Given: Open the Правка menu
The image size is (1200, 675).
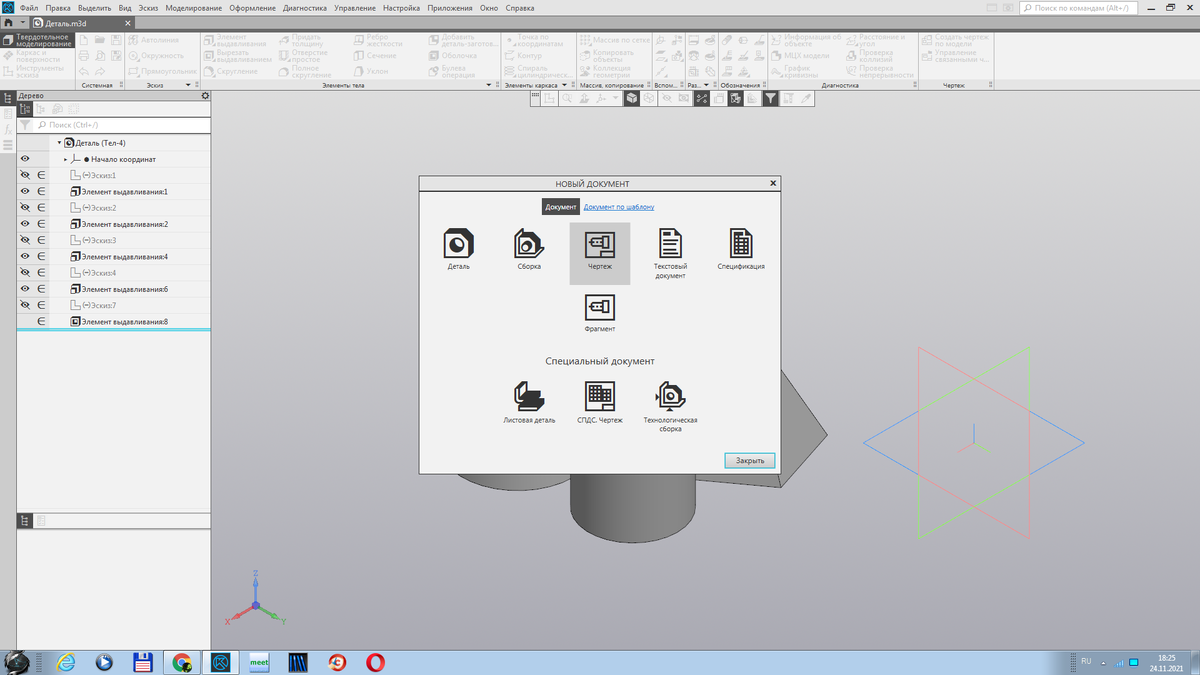Looking at the screenshot, I should point(58,8).
